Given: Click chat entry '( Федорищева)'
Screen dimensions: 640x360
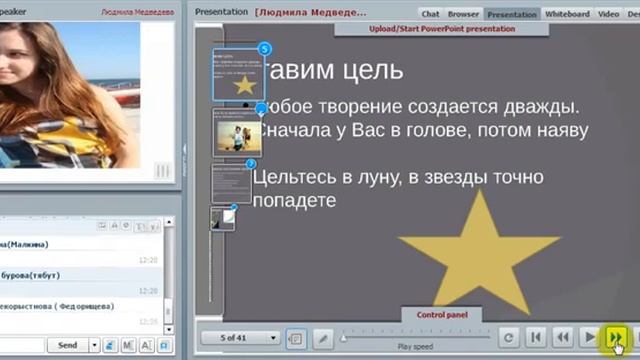Looking at the screenshot, I should [x=81, y=313].
